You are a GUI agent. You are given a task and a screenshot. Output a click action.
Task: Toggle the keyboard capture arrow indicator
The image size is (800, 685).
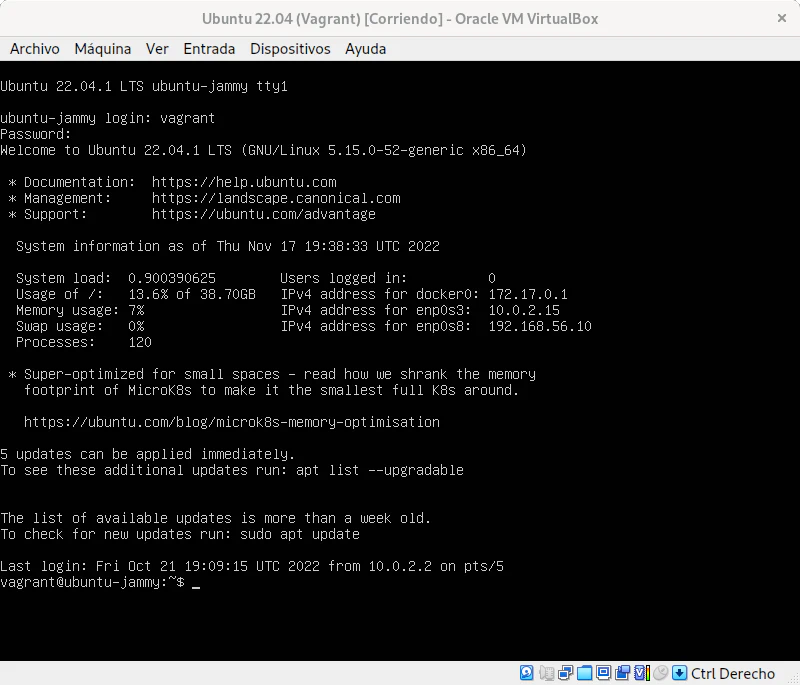679,673
